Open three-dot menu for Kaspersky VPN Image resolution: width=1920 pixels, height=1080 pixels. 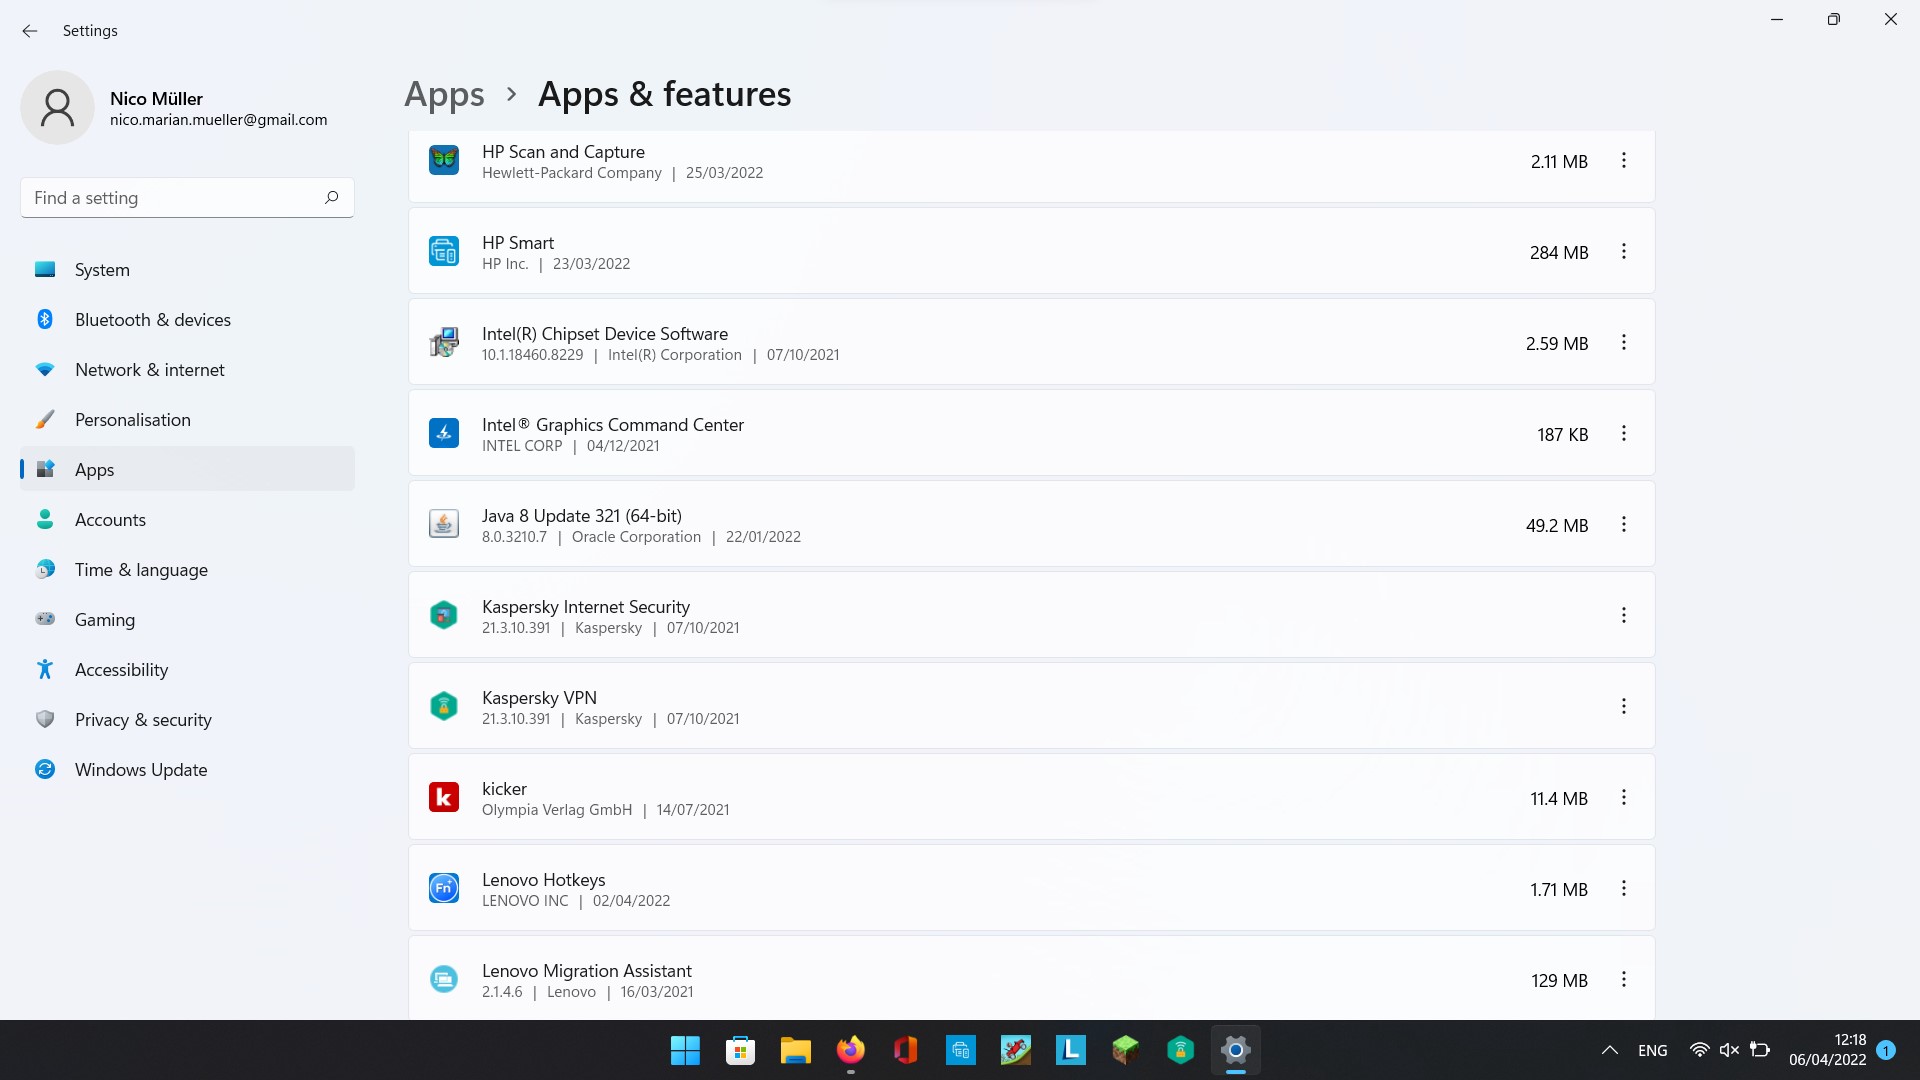point(1623,707)
